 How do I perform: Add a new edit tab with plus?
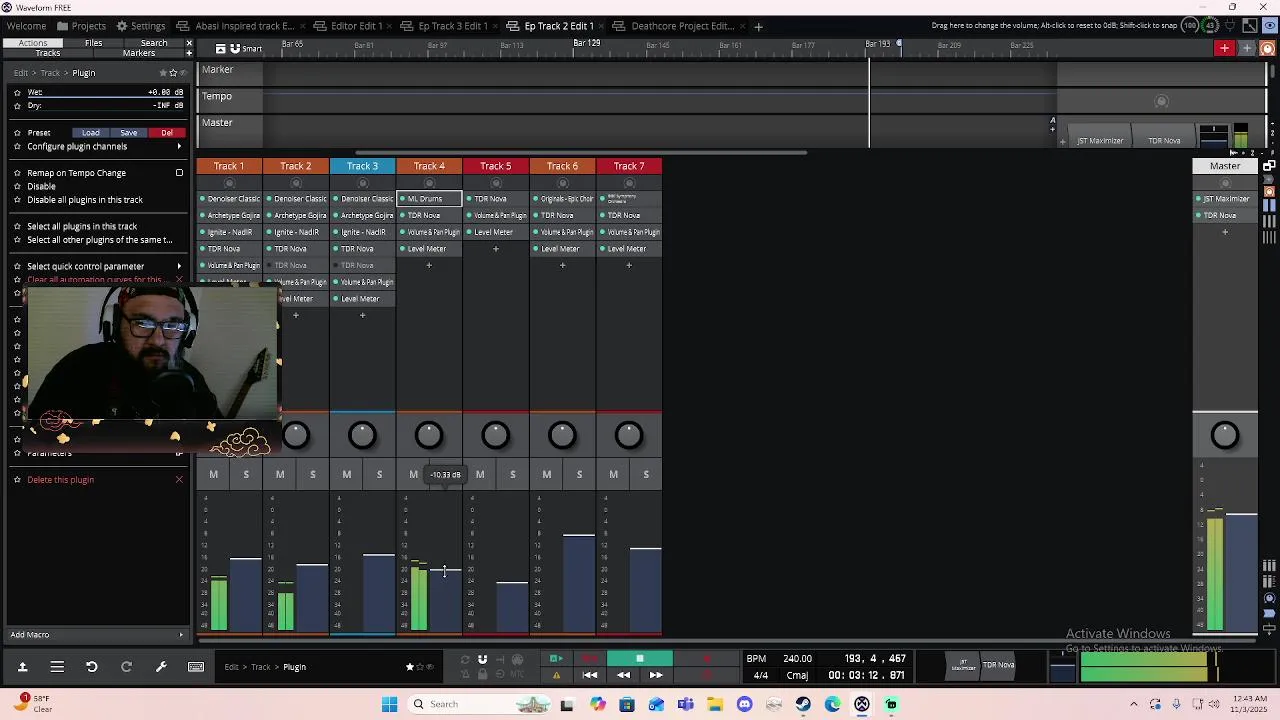pyautogui.click(x=758, y=26)
